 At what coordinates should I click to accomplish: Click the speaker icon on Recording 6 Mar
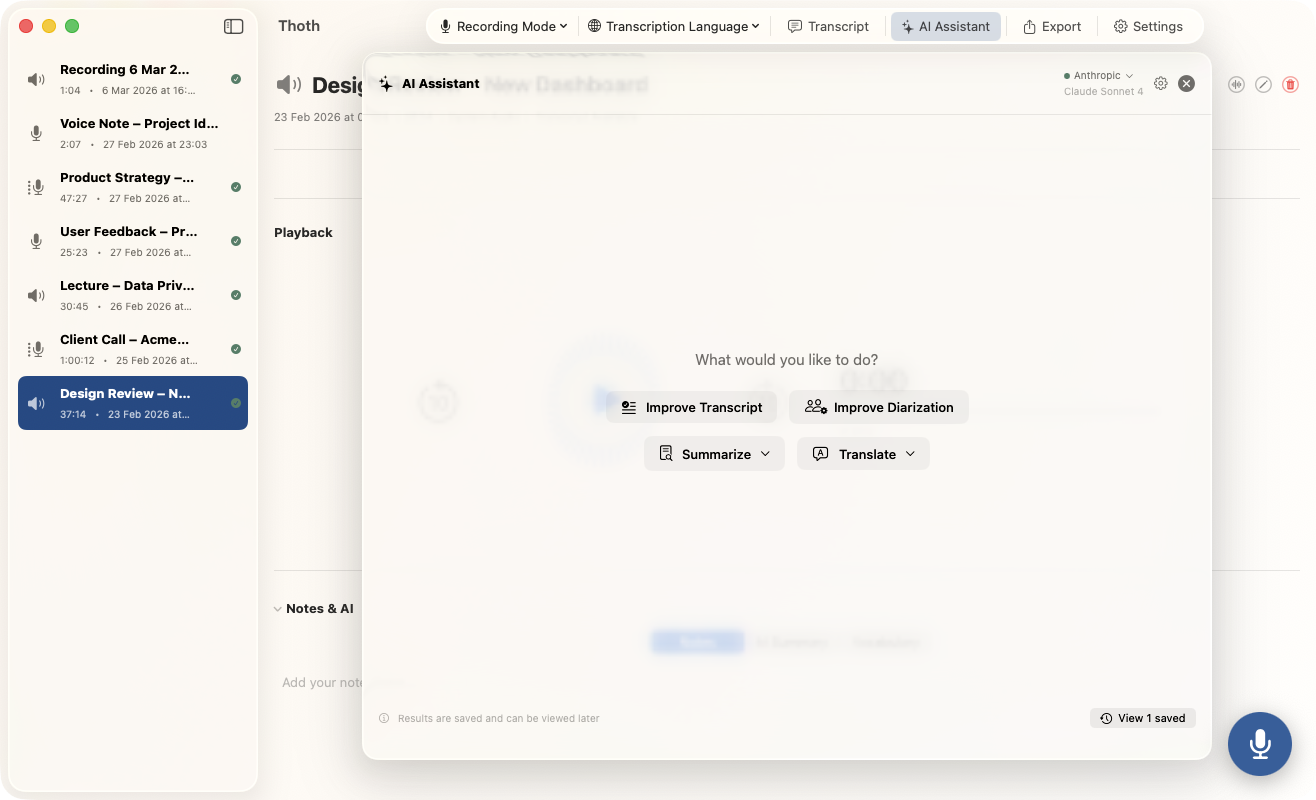click(36, 79)
